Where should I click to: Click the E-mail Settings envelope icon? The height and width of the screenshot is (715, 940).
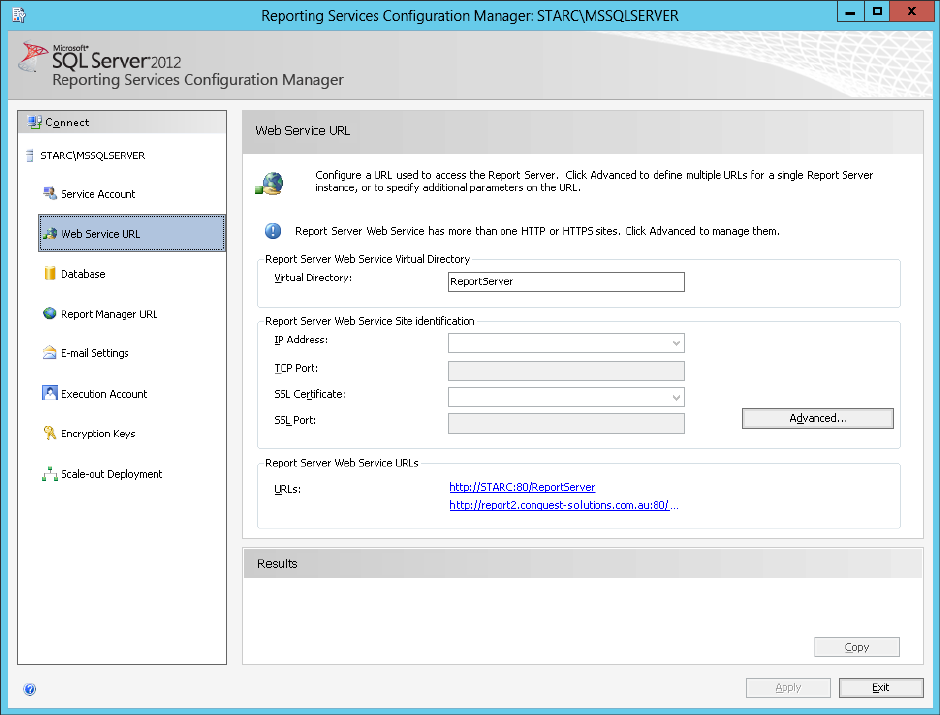click(50, 352)
